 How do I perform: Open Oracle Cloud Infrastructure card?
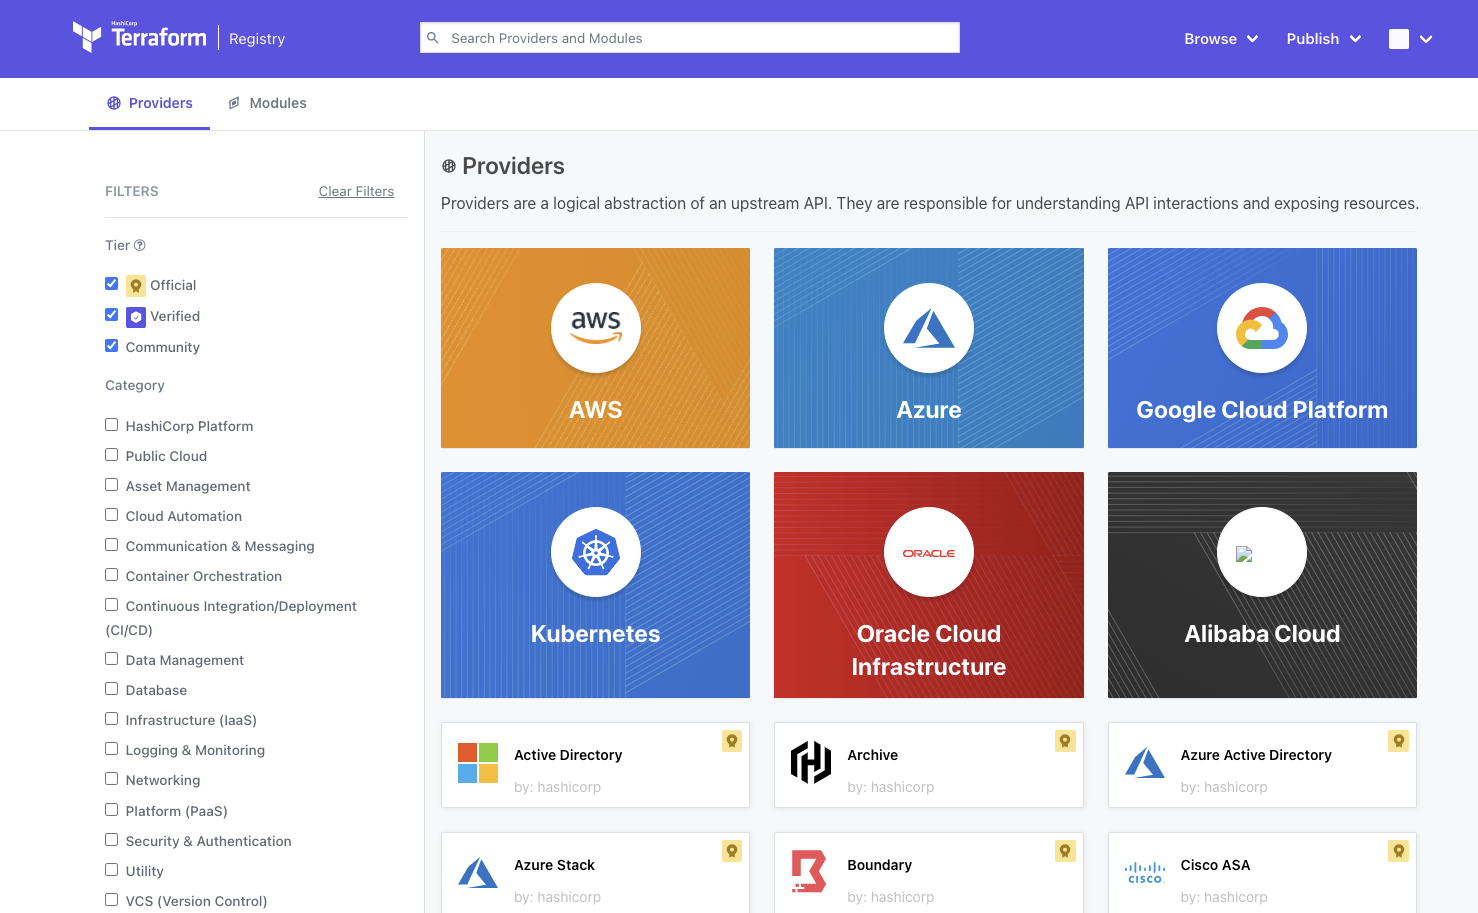[929, 585]
